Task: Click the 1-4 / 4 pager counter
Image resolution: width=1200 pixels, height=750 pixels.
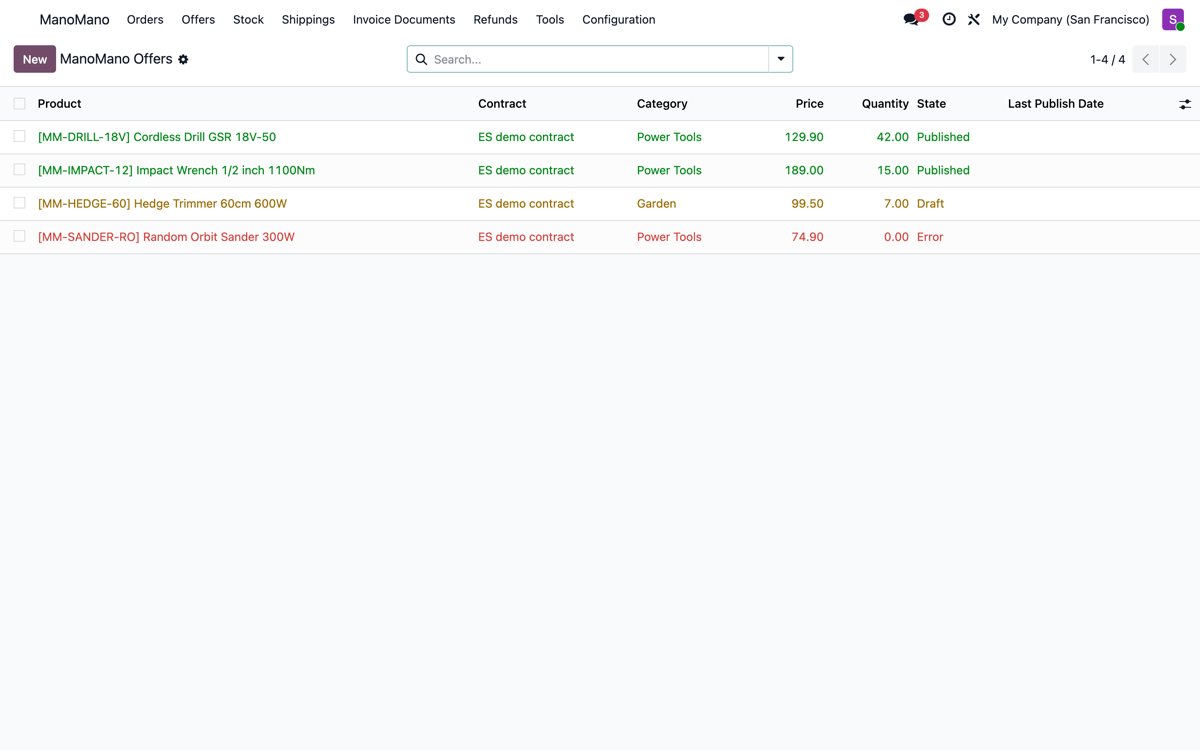Action: click(x=1107, y=60)
